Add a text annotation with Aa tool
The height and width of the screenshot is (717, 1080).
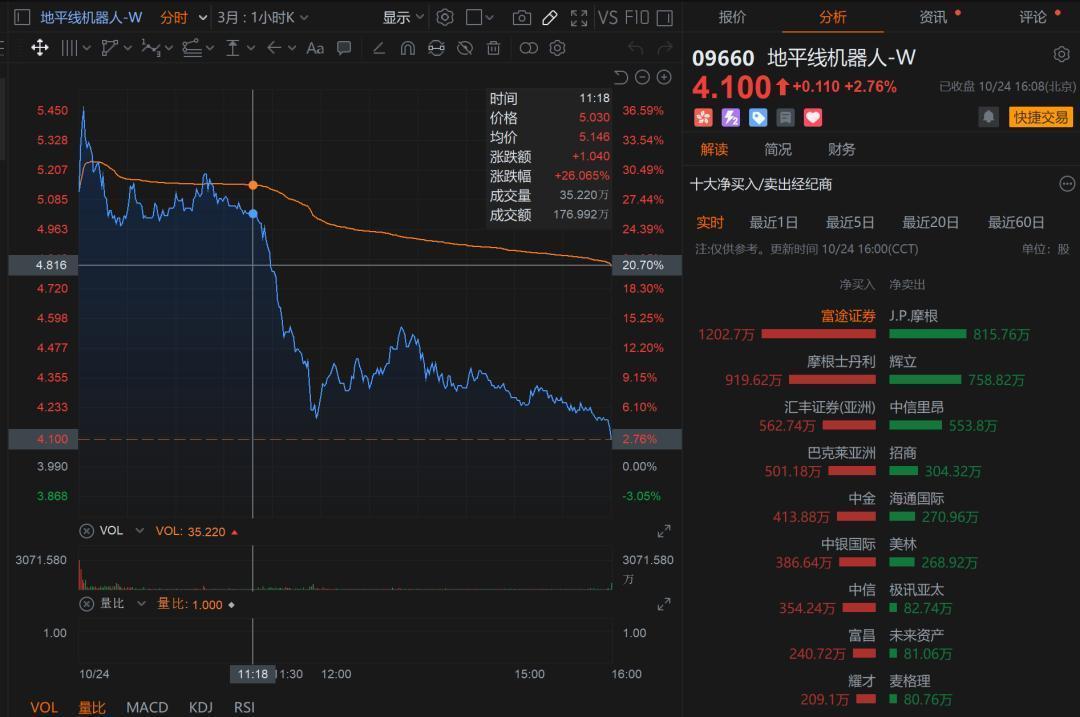(x=315, y=48)
